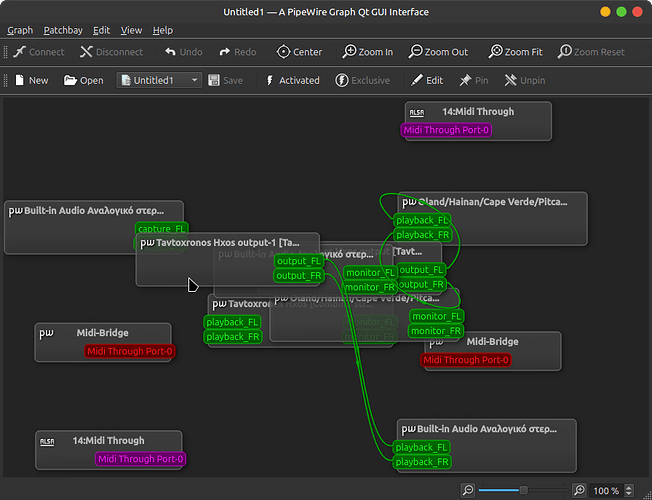Open a patchbay file
This screenshot has height=500, width=652.
[83, 80]
